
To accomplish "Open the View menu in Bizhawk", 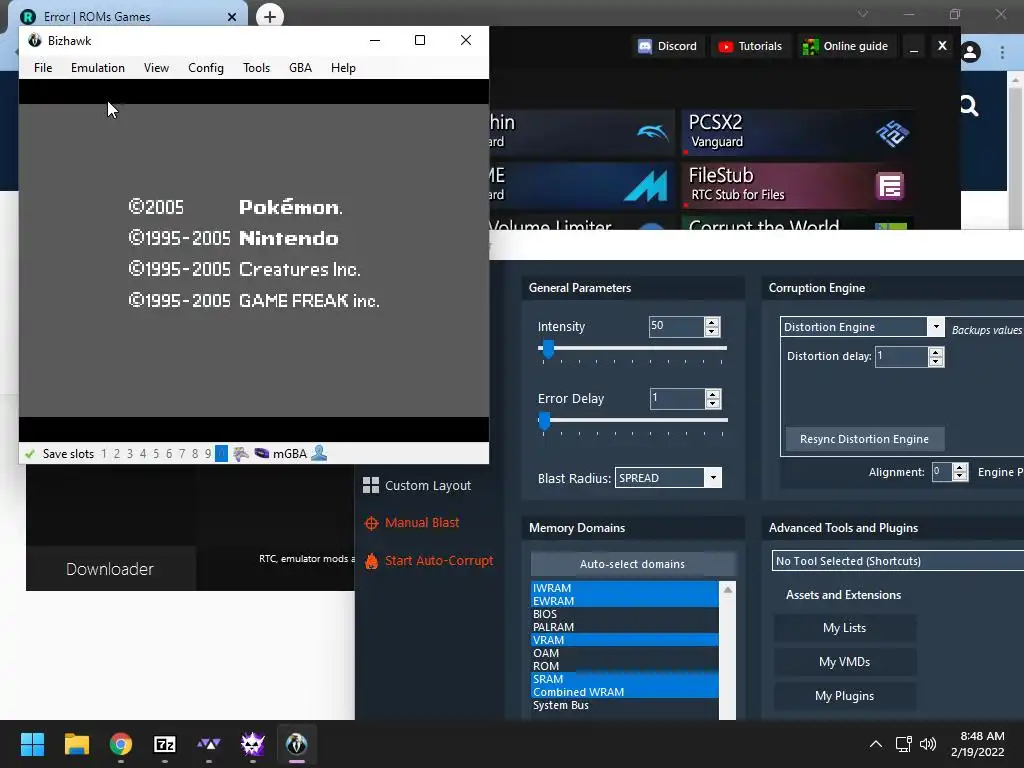I will (156, 68).
